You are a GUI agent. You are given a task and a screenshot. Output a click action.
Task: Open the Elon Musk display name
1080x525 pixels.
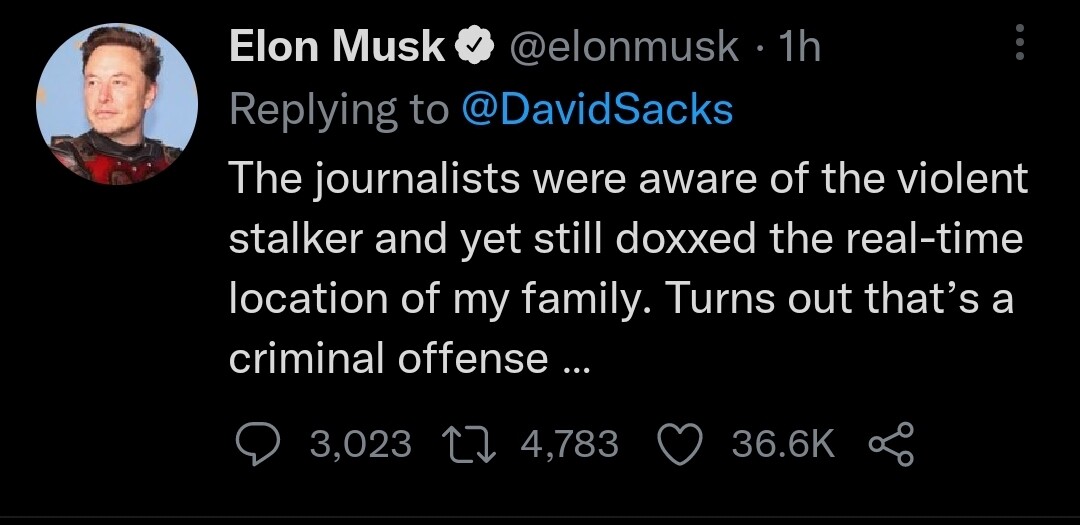[x=337, y=47]
